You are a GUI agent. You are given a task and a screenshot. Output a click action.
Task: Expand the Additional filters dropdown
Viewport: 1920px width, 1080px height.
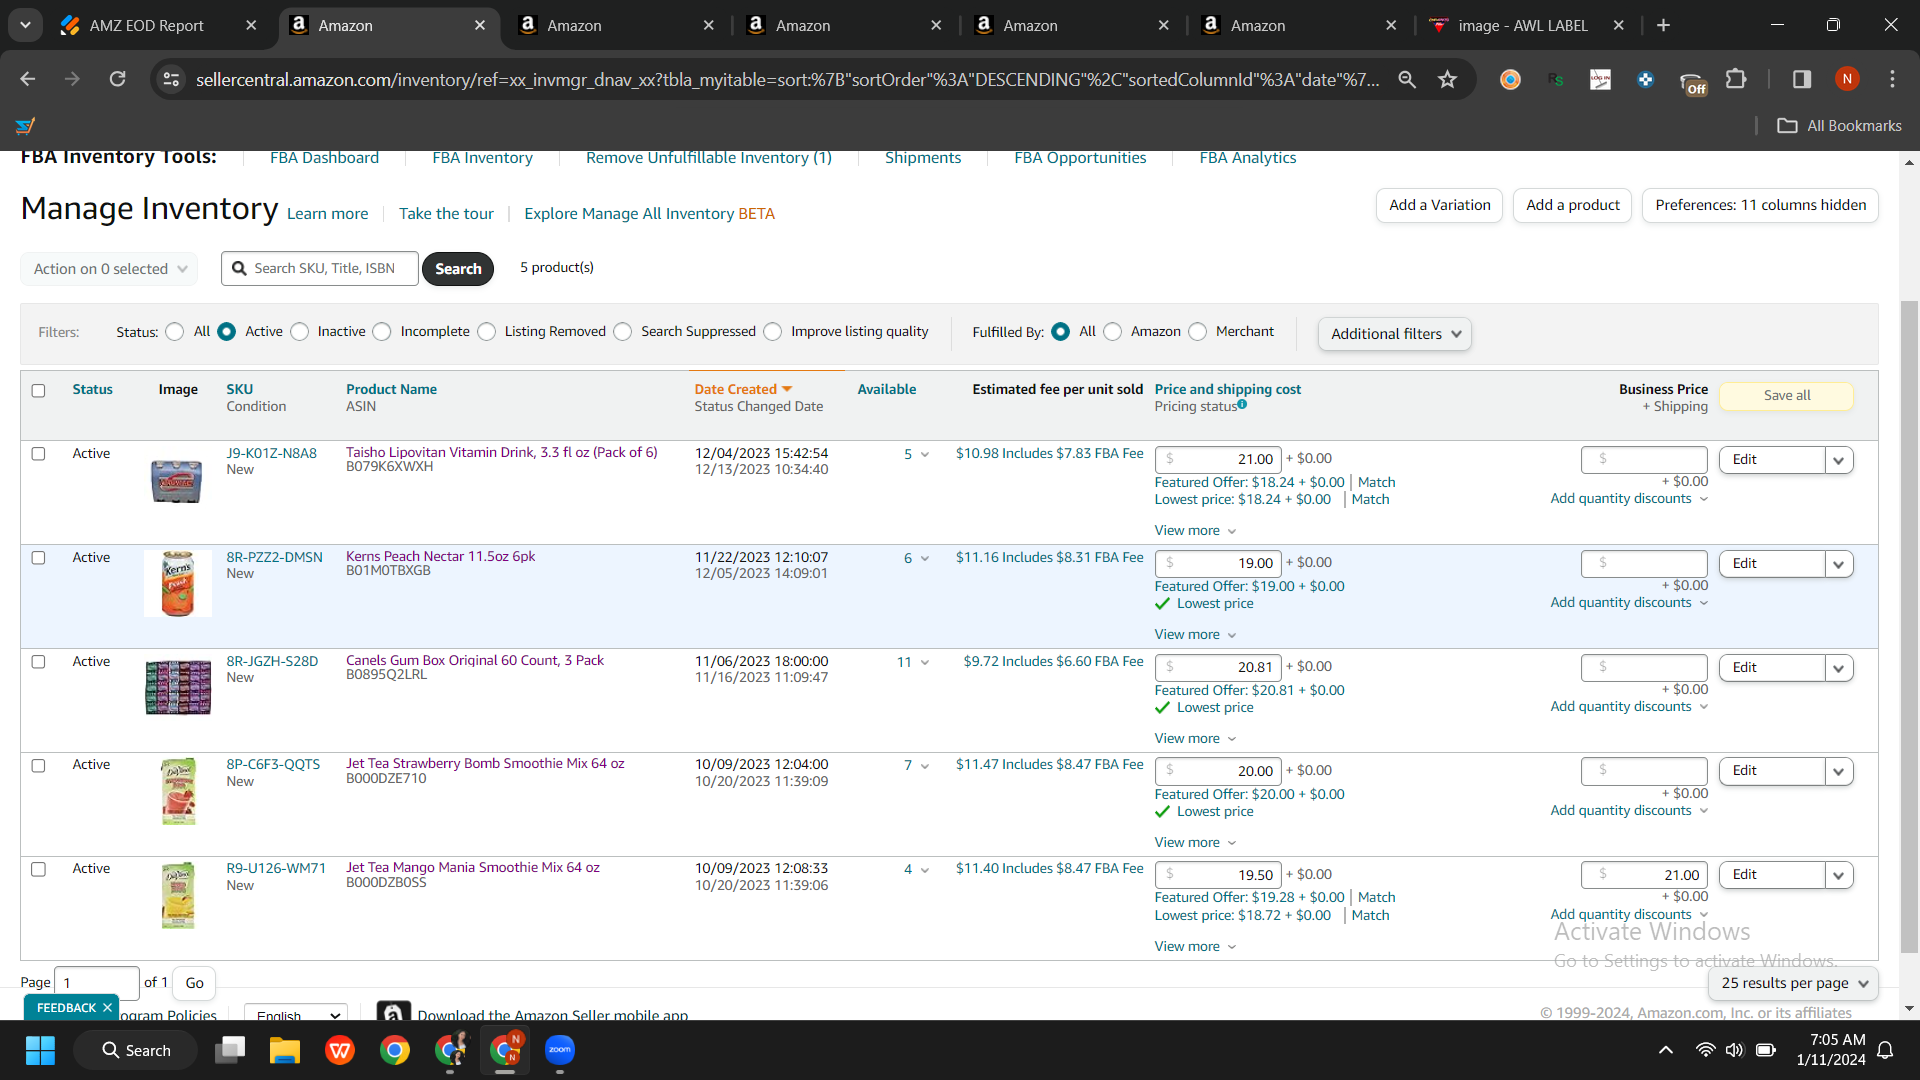point(1394,334)
